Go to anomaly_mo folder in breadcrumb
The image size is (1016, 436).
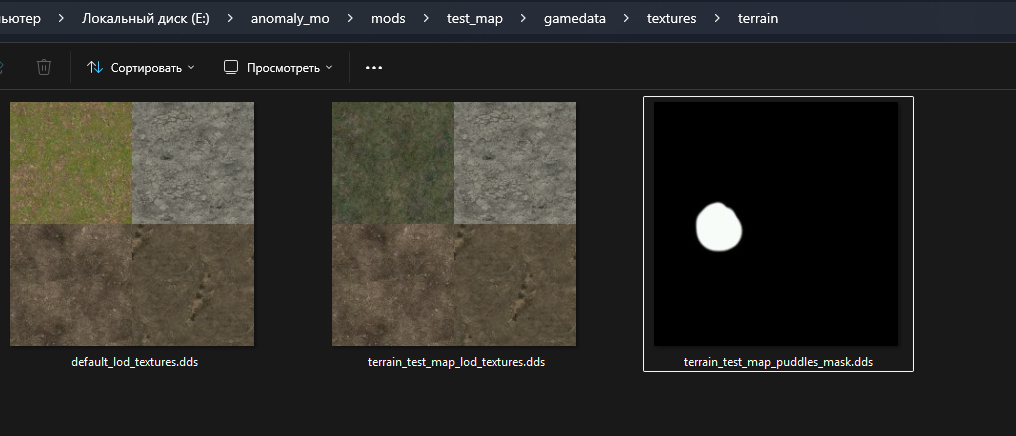[x=290, y=19]
